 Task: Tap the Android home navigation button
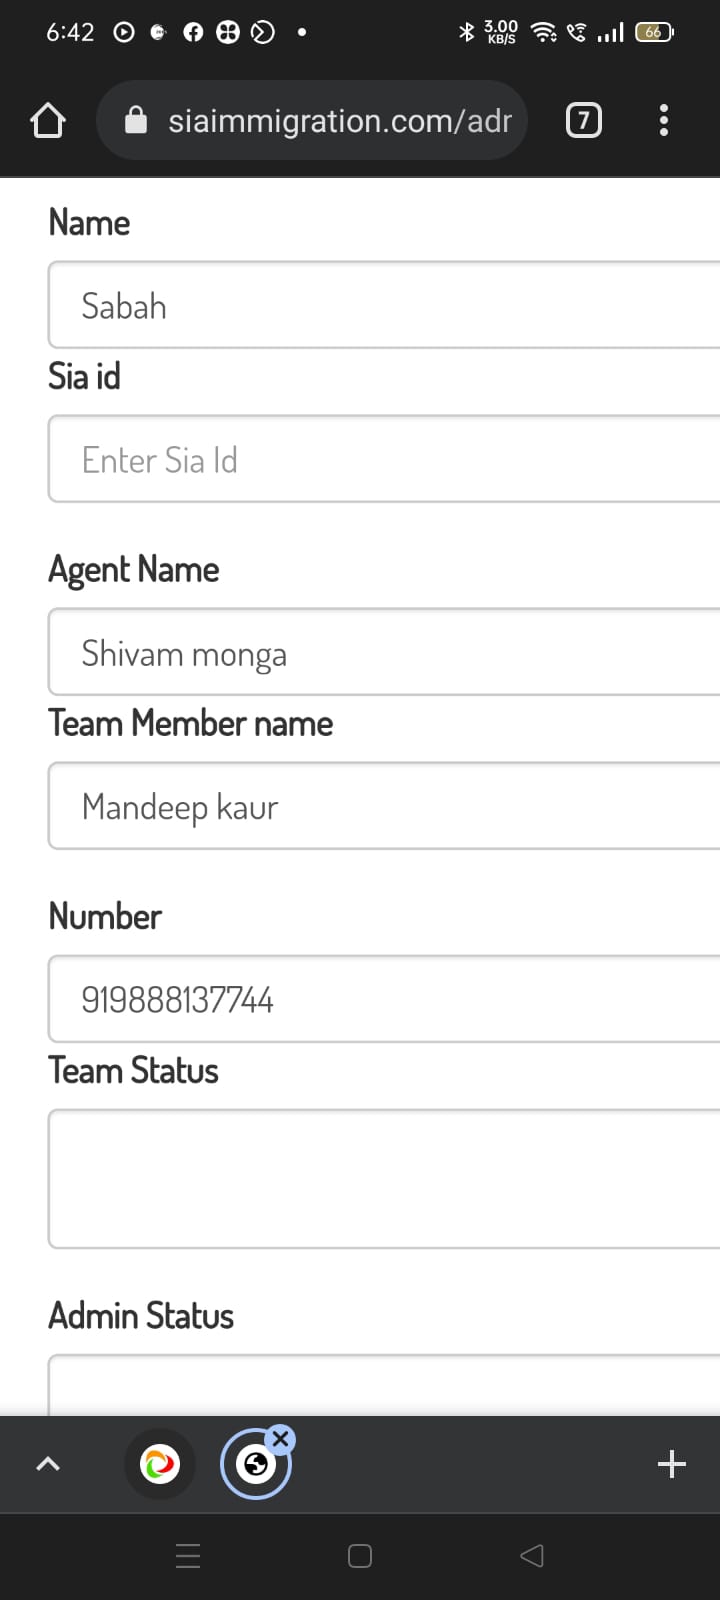click(360, 1556)
